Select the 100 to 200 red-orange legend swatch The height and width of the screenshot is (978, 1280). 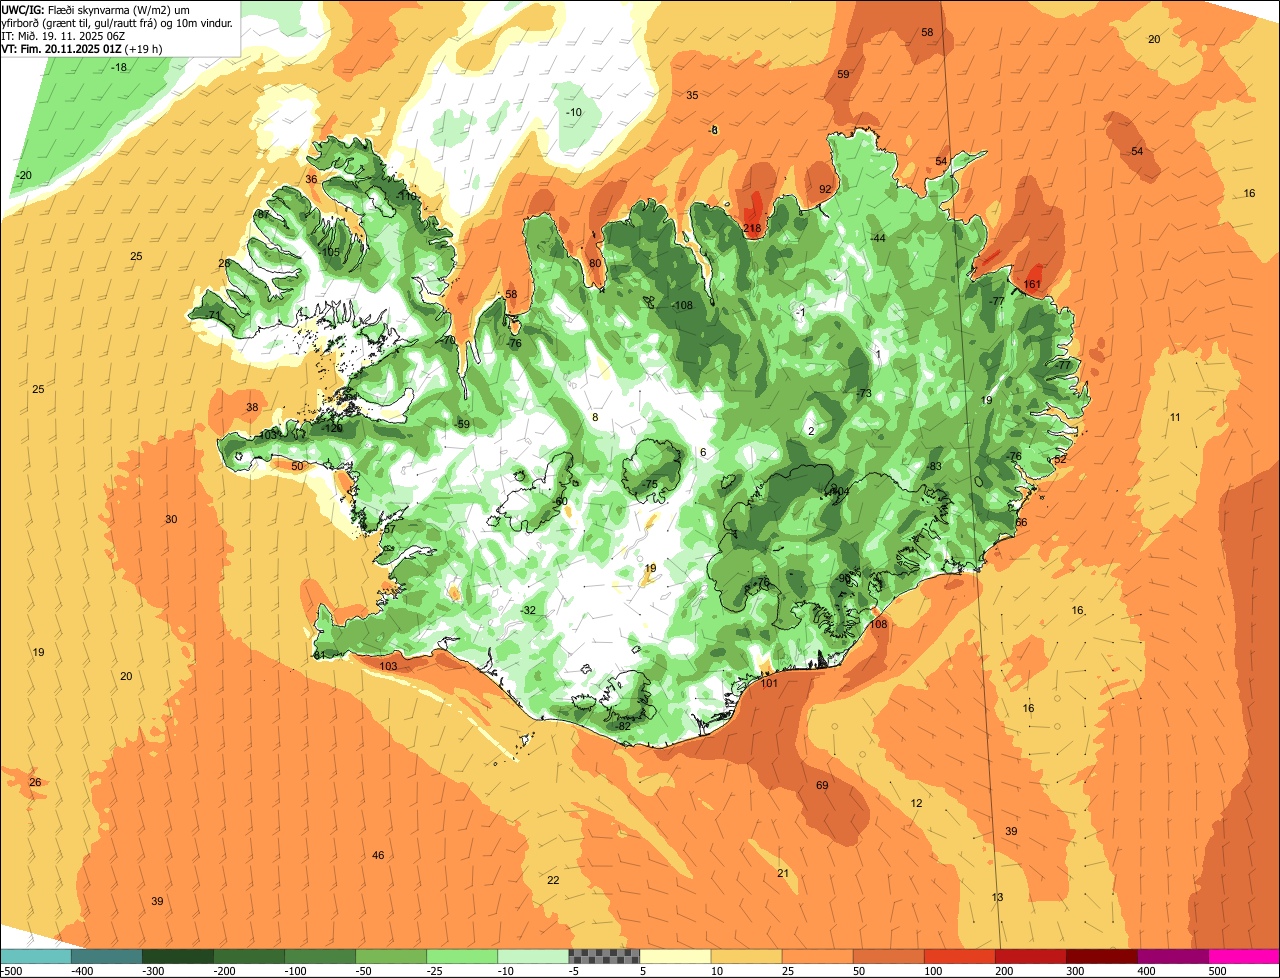[959, 956]
